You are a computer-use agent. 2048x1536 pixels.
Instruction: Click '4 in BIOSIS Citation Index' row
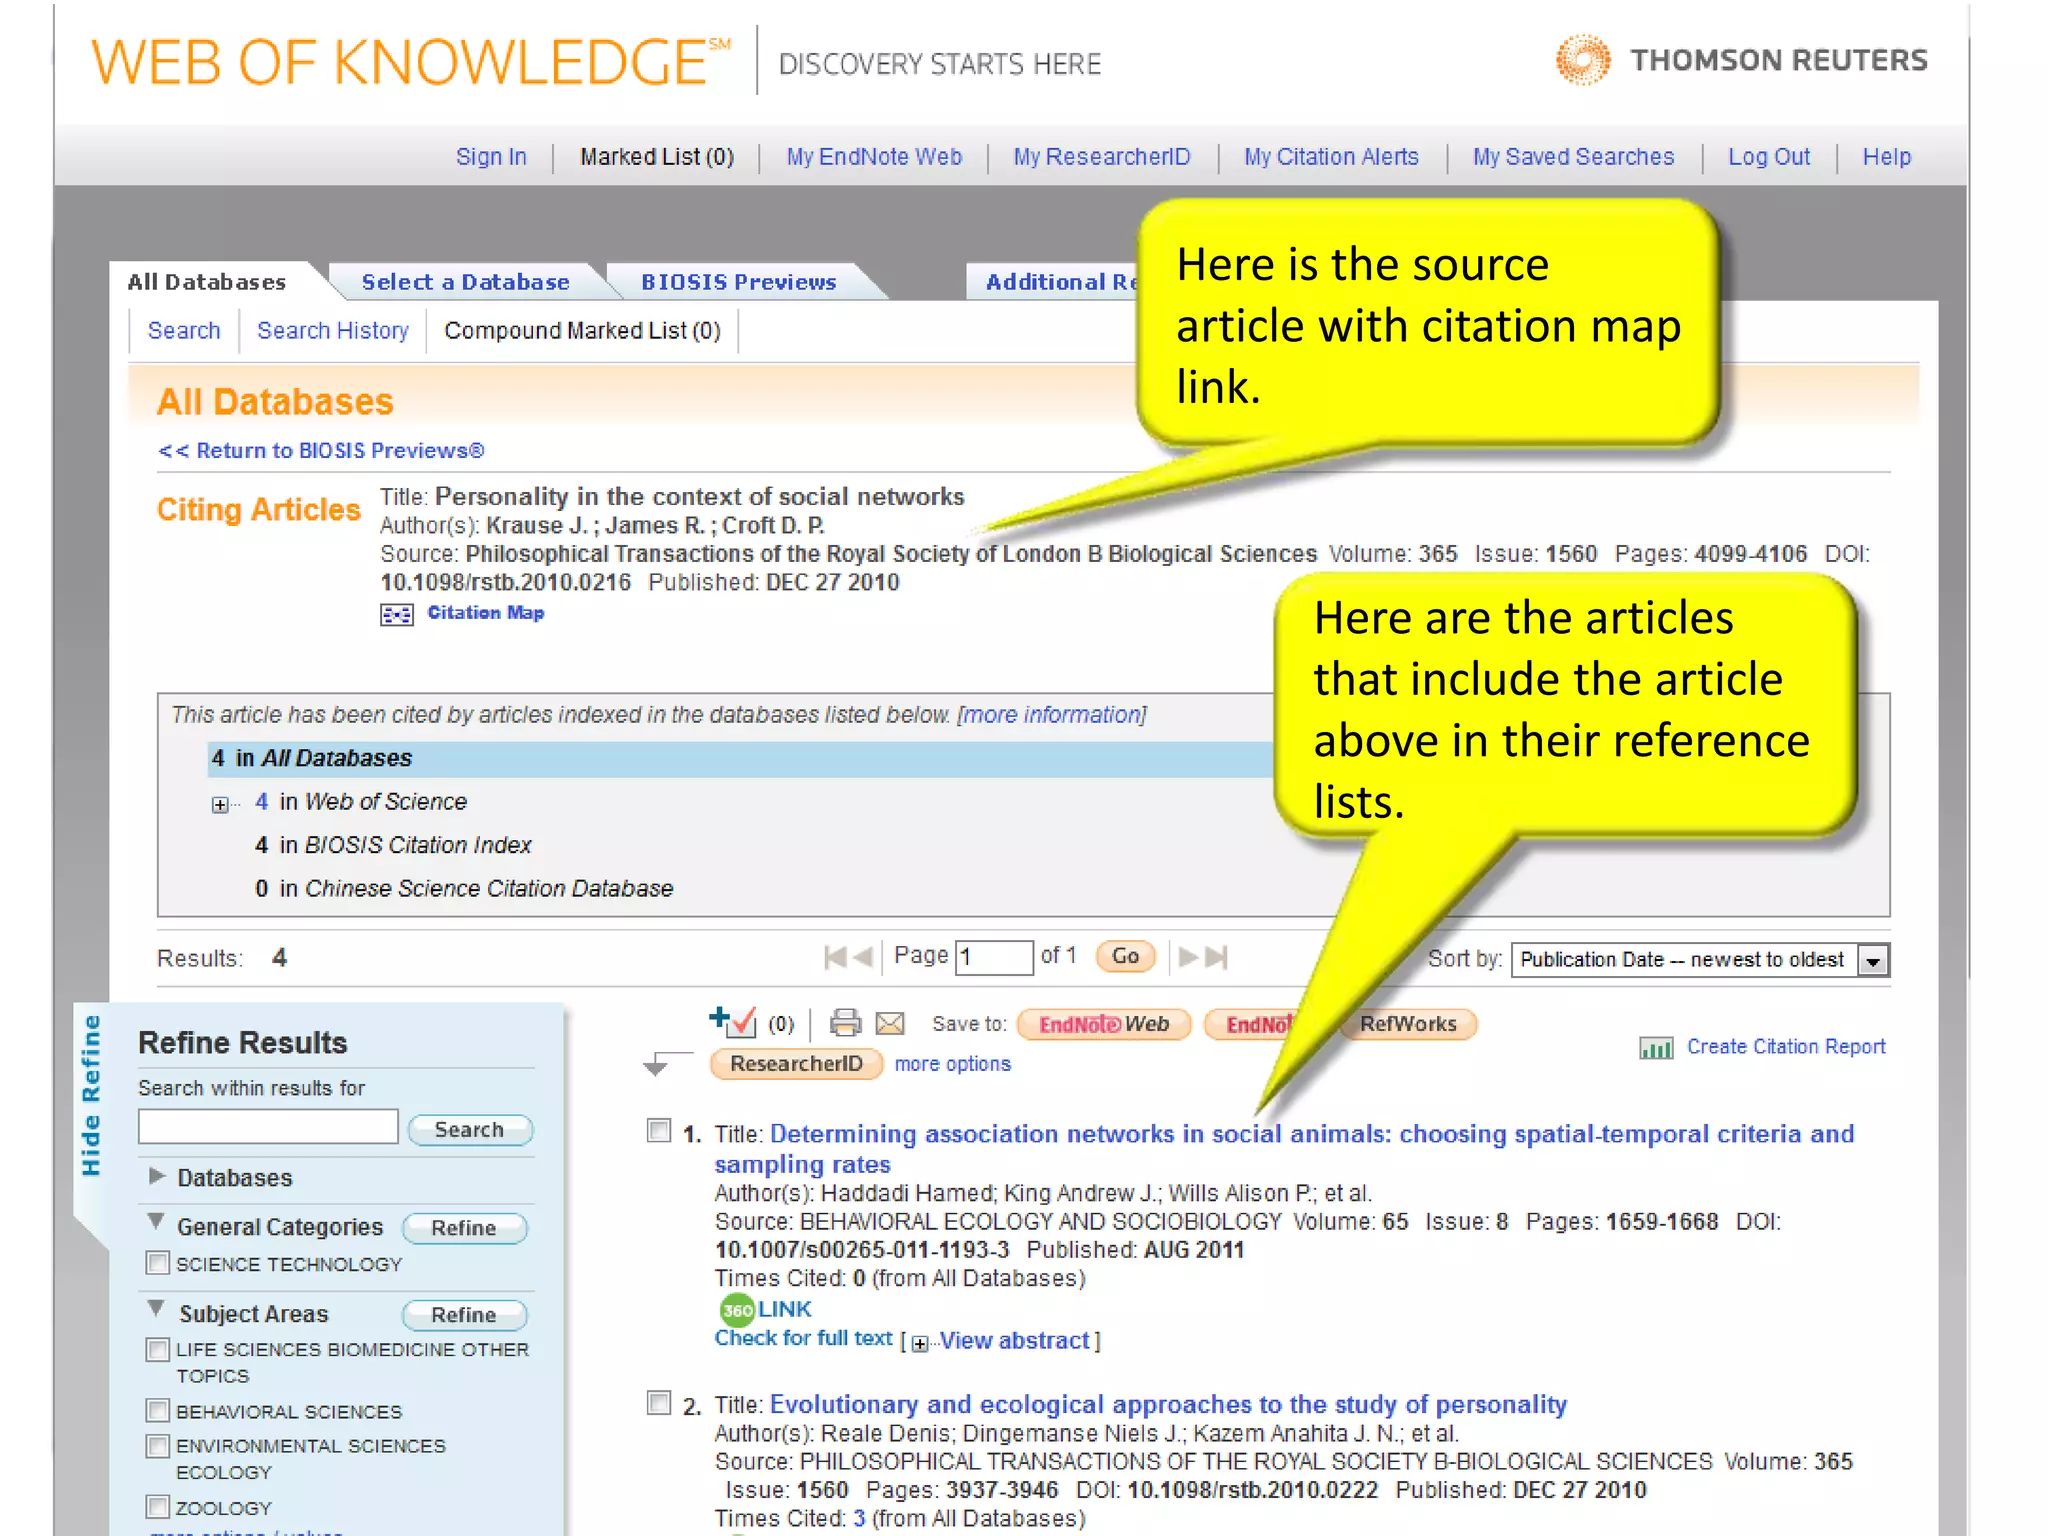click(x=393, y=845)
